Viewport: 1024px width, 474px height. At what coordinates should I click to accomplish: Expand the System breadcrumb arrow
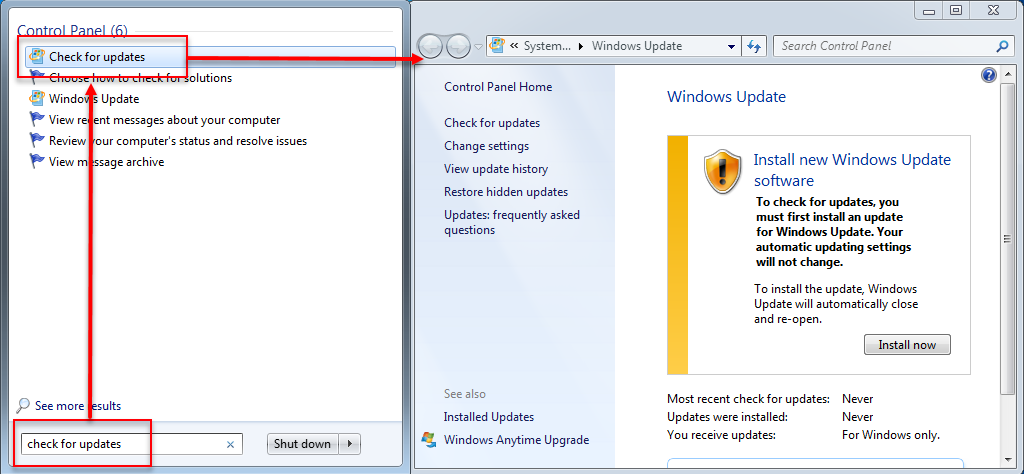tap(581, 46)
